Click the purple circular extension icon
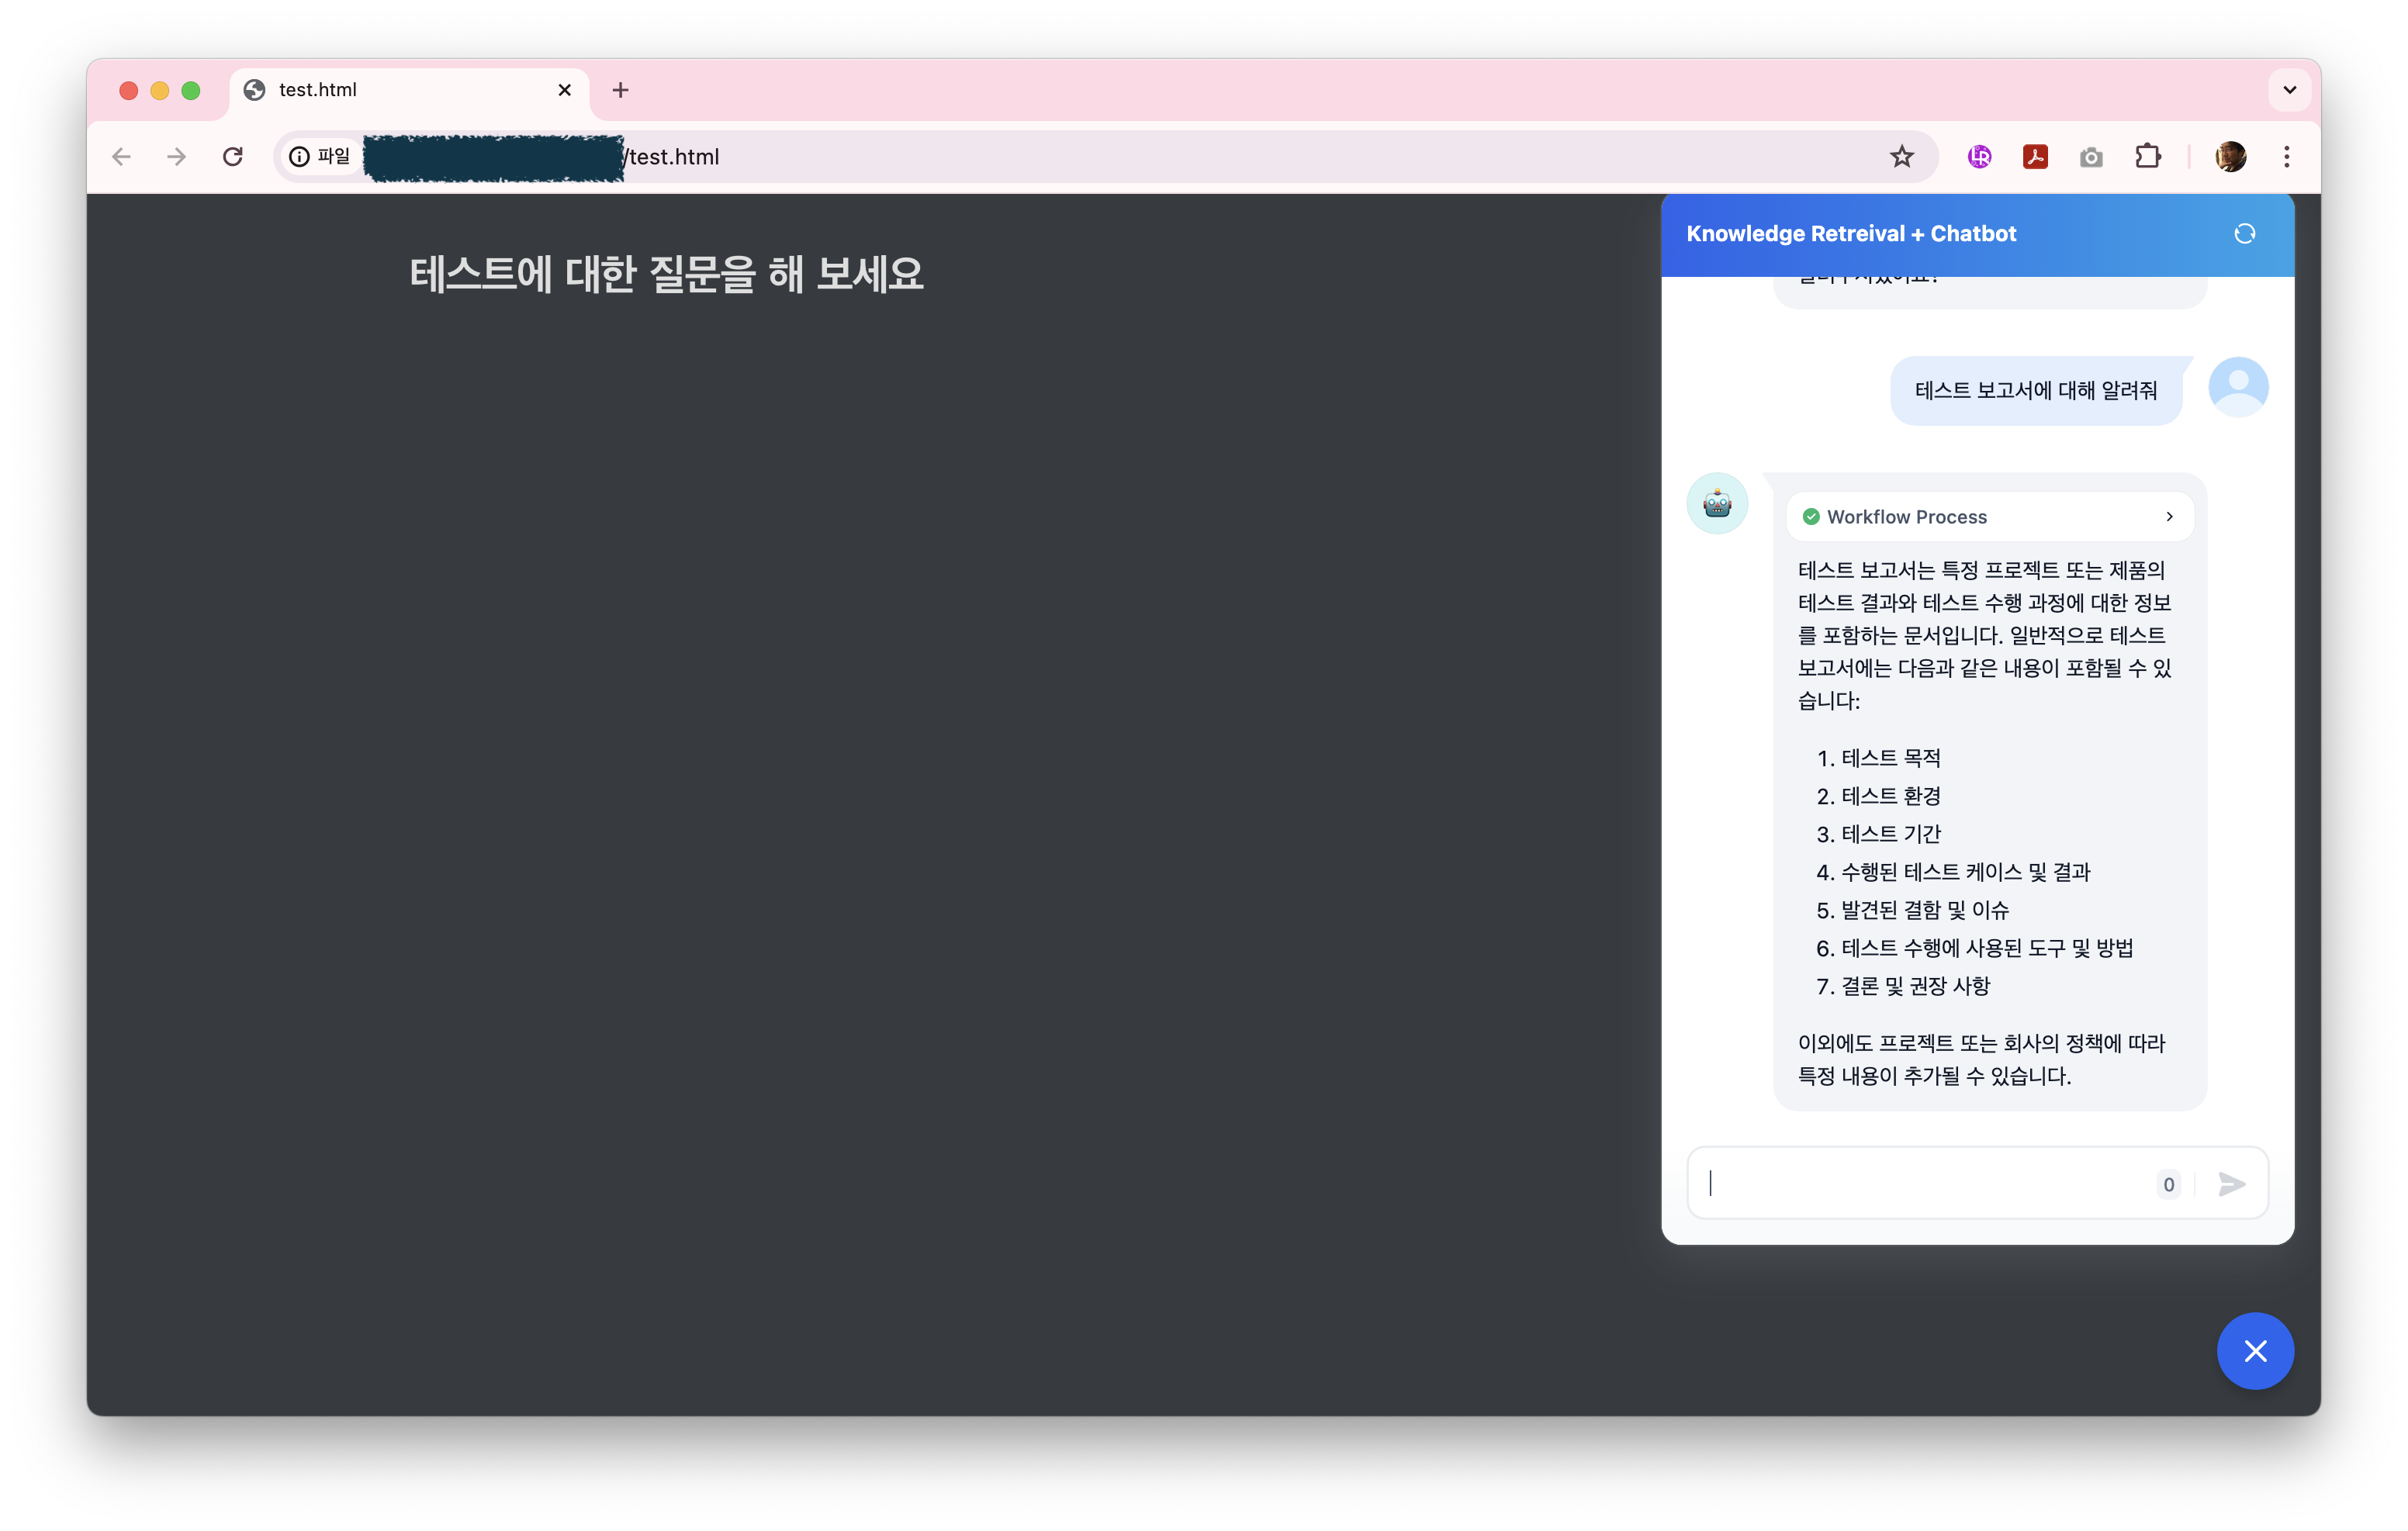Image resolution: width=2408 pixels, height=1531 pixels. tap(1978, 157)
